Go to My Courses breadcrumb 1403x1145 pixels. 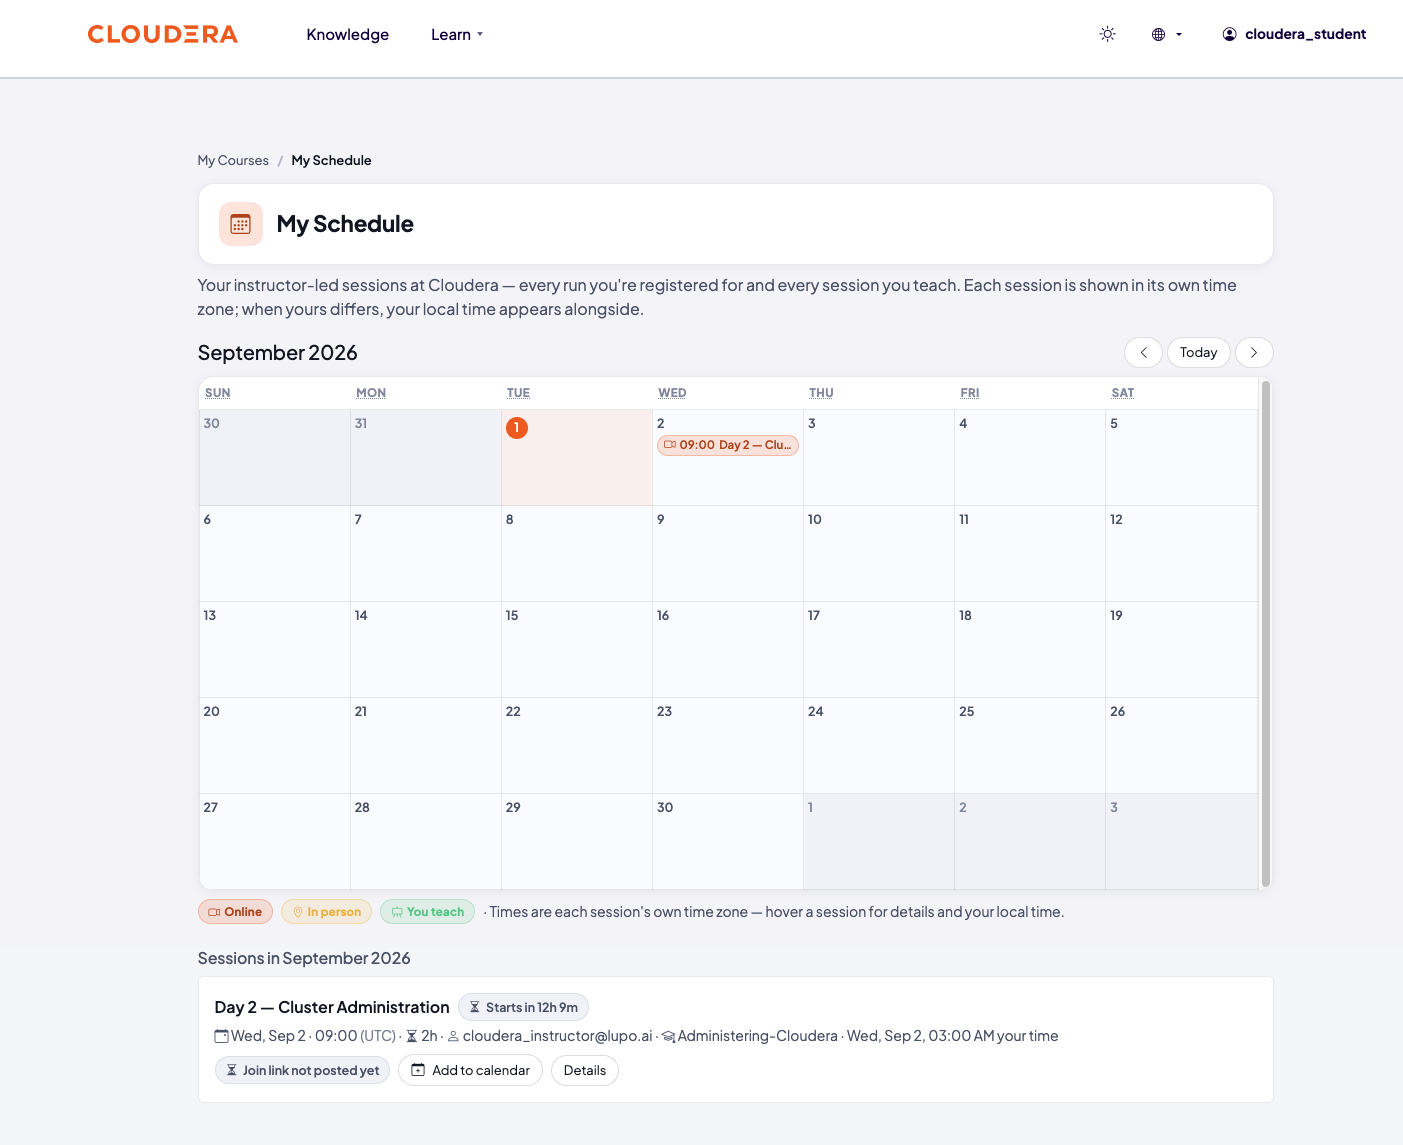click(x=233, y=160)
